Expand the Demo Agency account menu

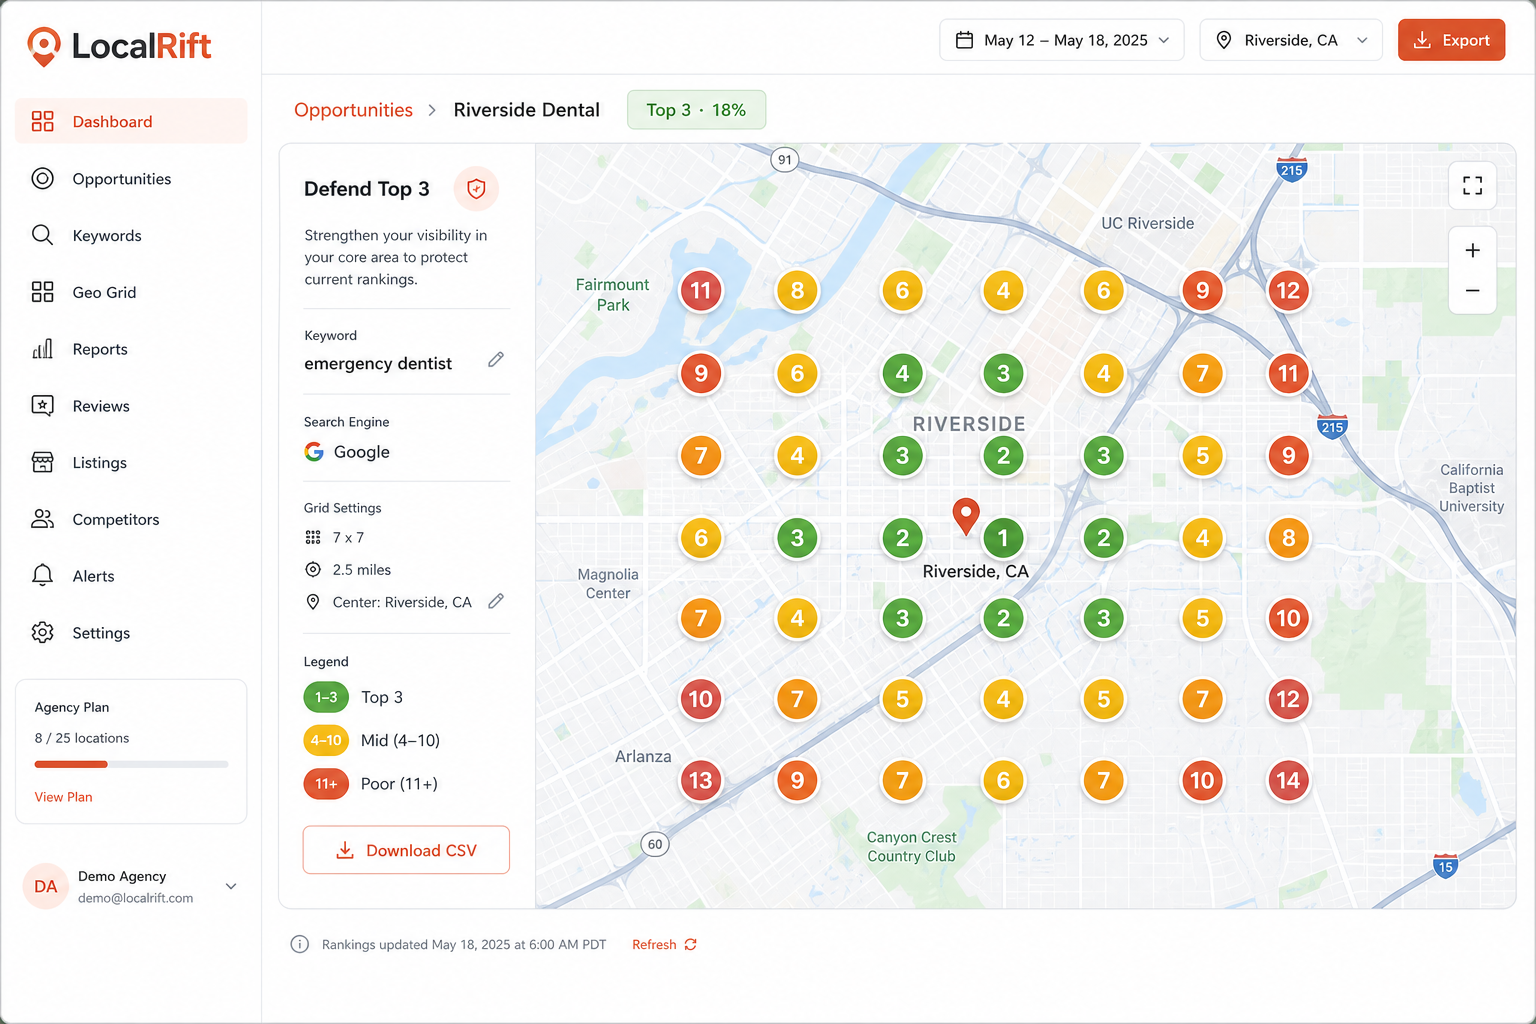point(231,886)
